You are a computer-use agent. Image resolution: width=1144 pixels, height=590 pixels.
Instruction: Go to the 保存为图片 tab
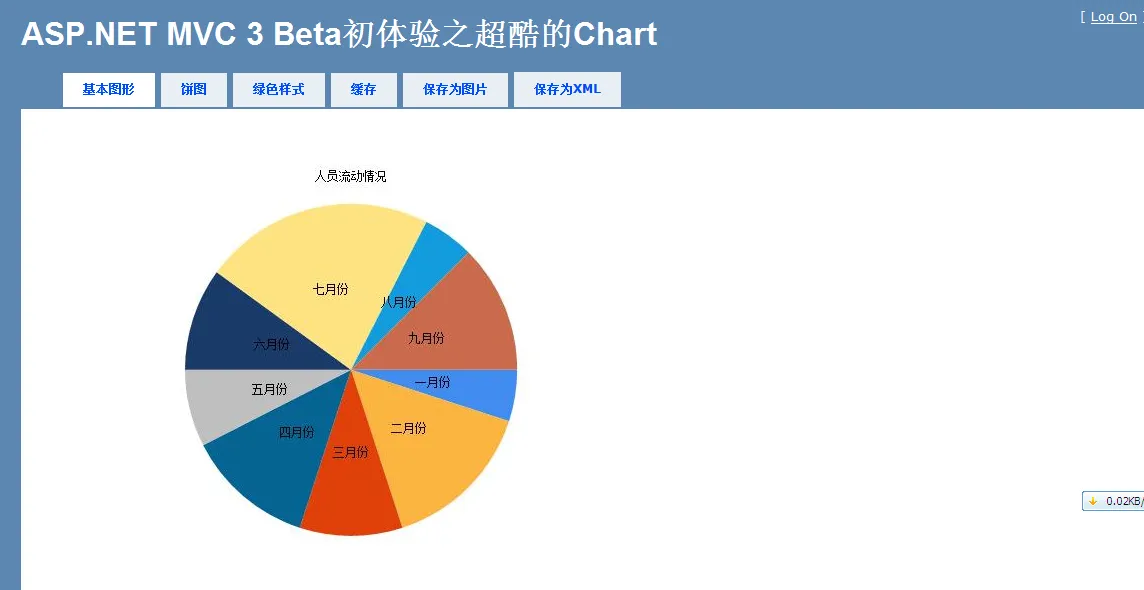[455, 89]
